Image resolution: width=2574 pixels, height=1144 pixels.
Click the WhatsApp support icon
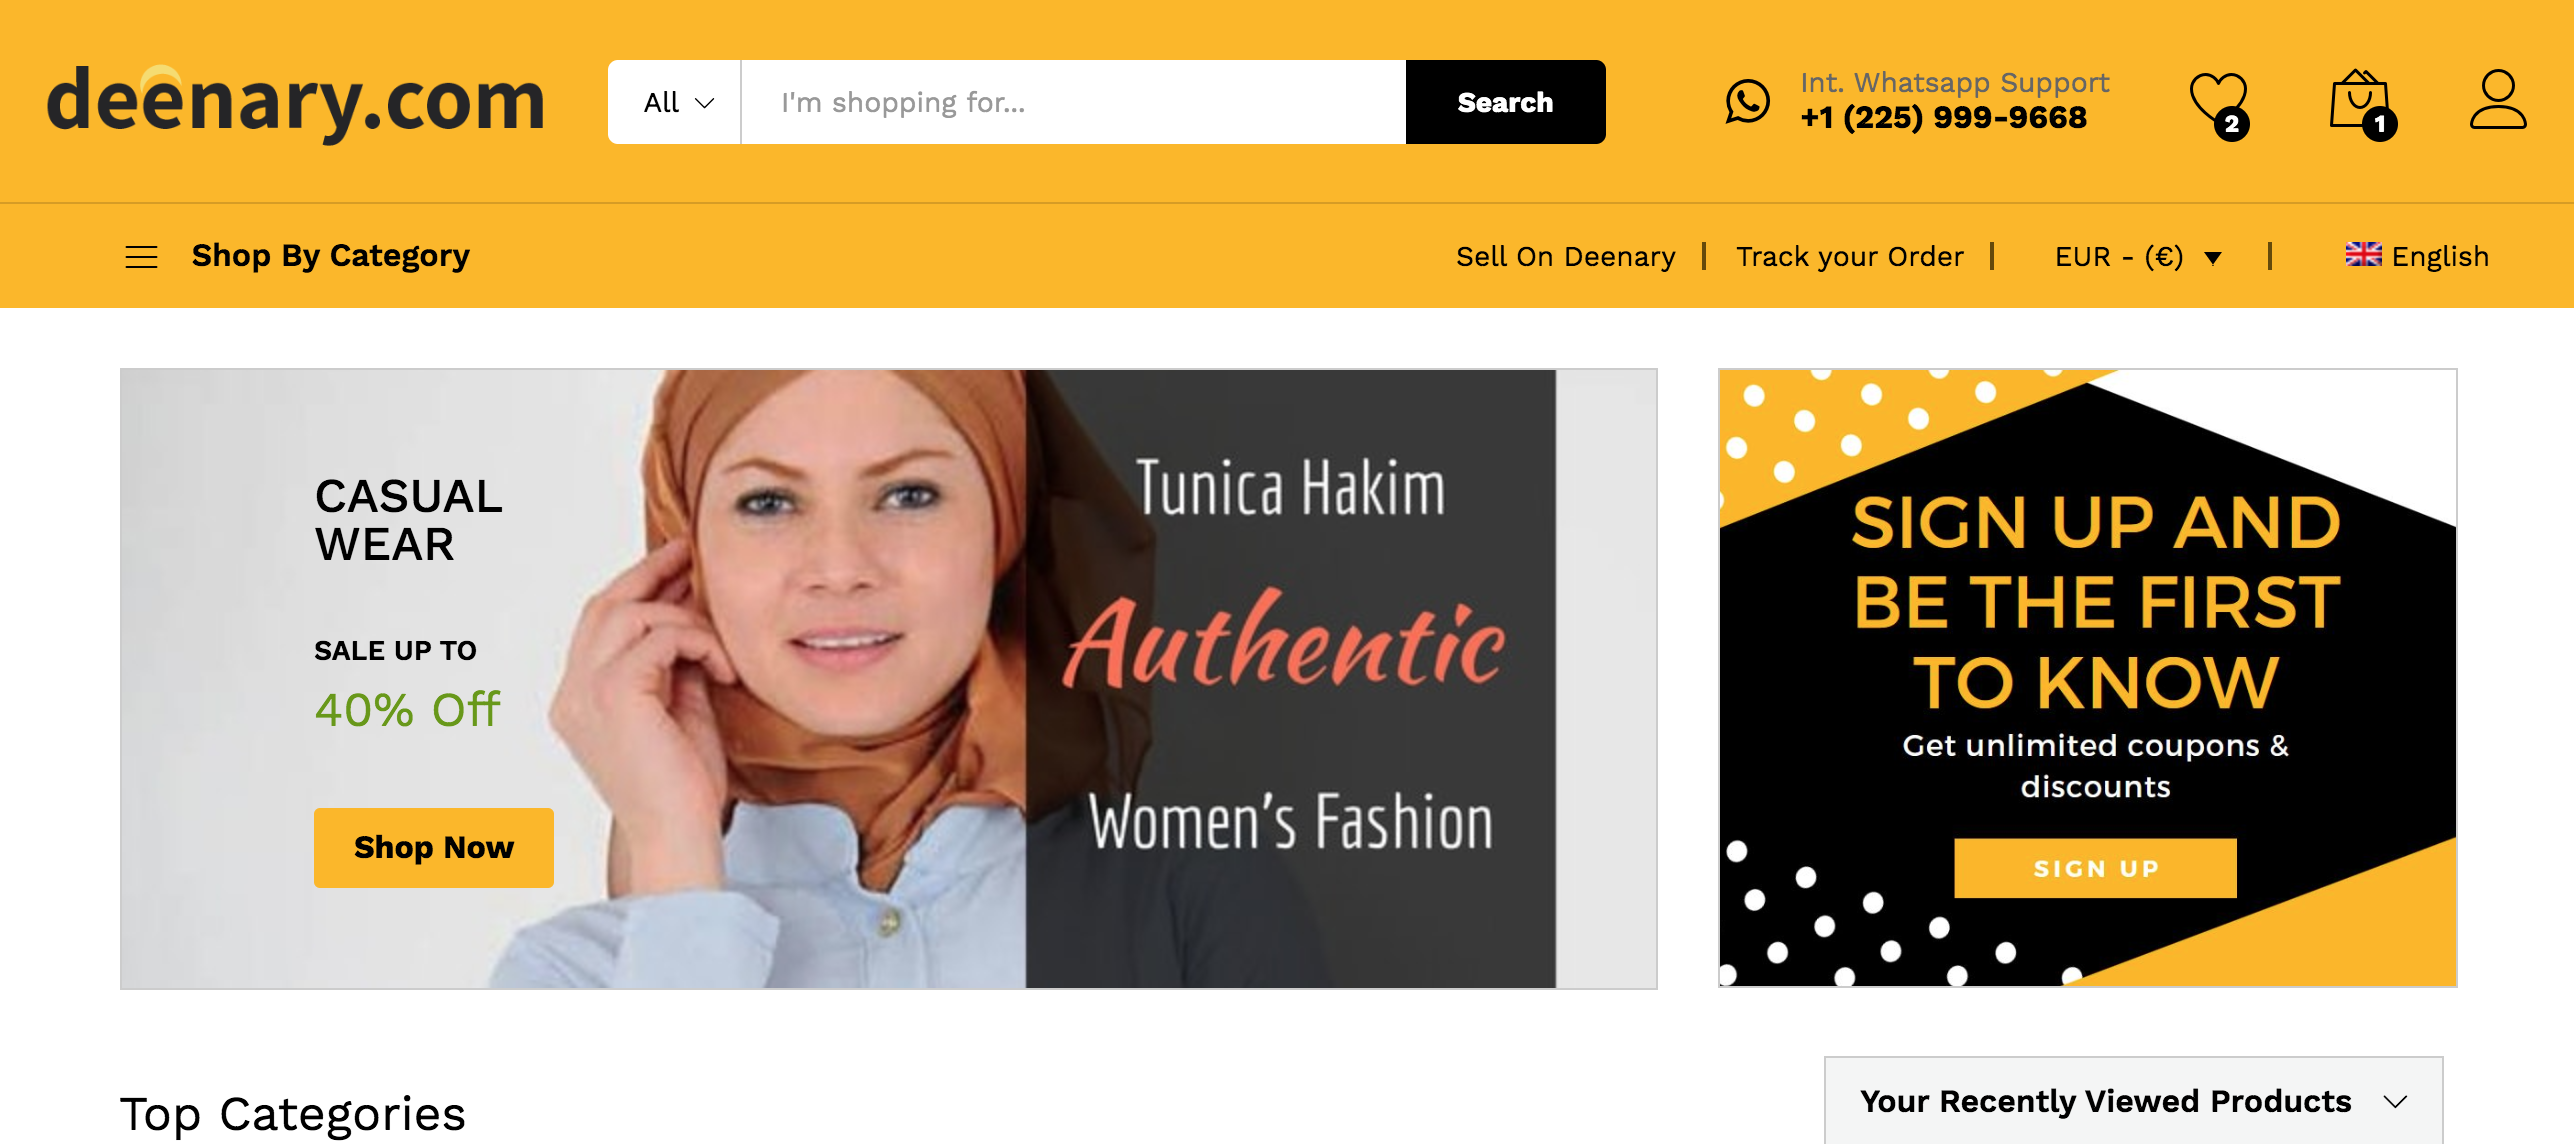coord(1747,102)
